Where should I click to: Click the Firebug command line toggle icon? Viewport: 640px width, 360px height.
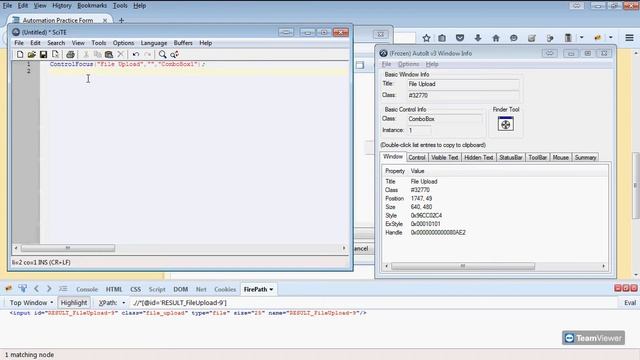pyautogui.click(x=63, y=289)
